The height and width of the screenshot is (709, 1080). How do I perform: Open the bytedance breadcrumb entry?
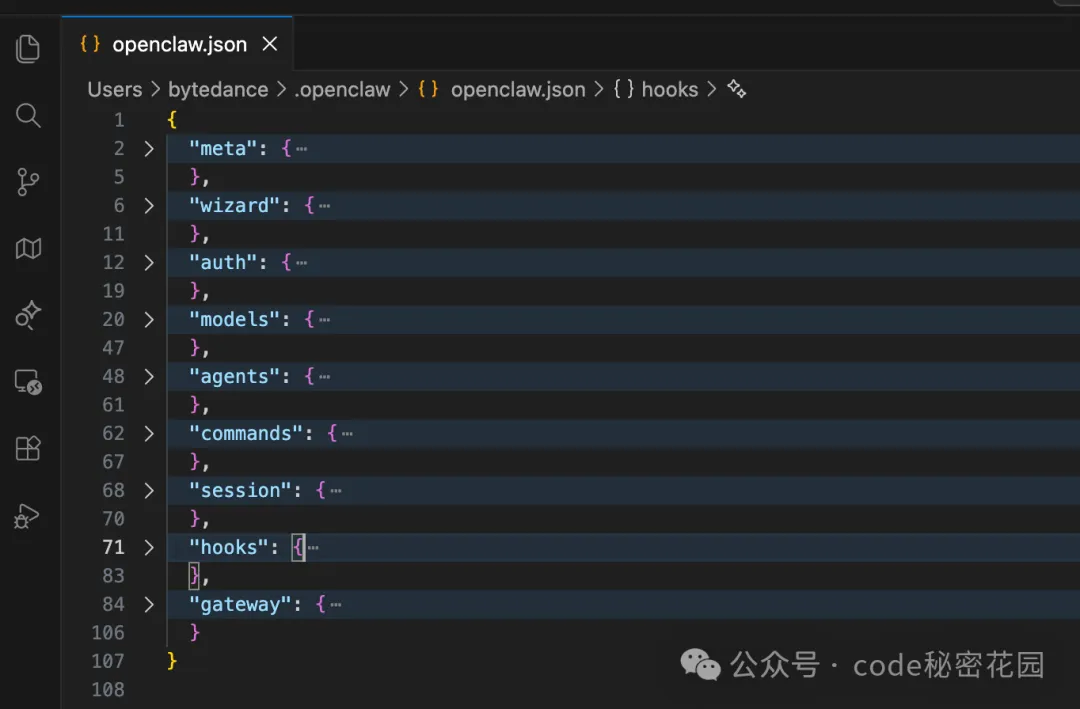(218, 89)
